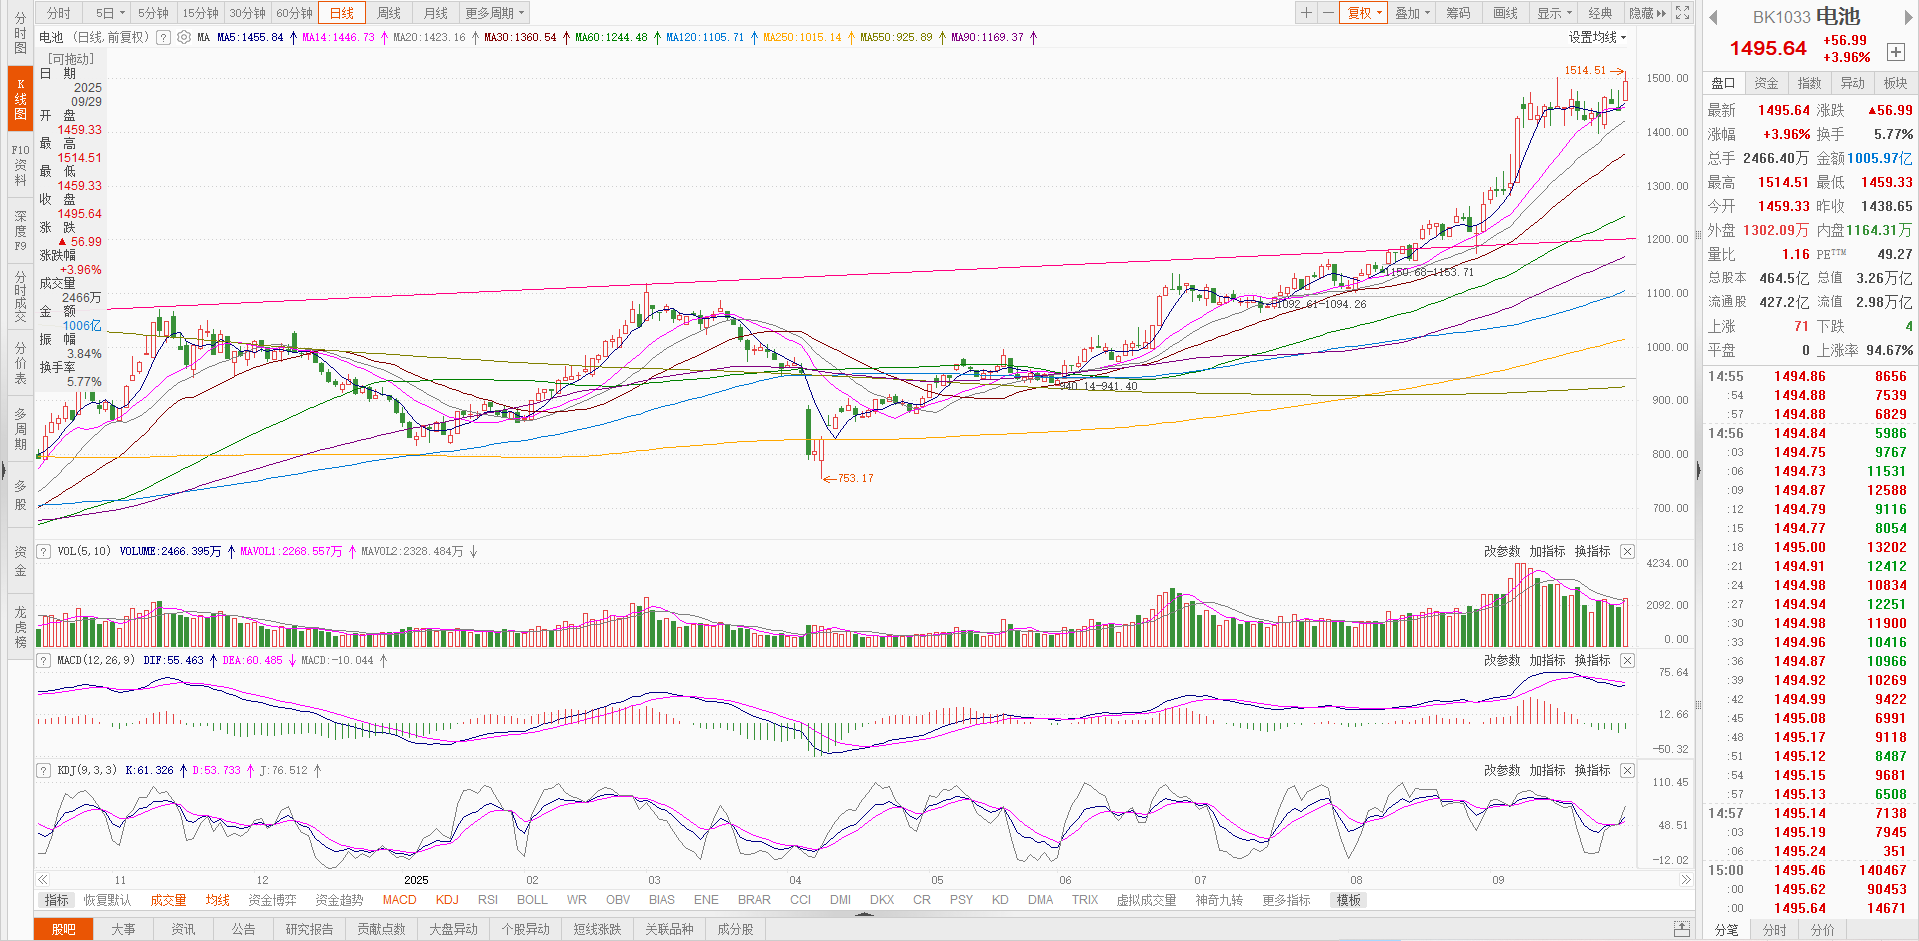This screenshot has height=941, width=1919.
Task: Close the MACD indicator panel
Action: [x=1627, y=661]
